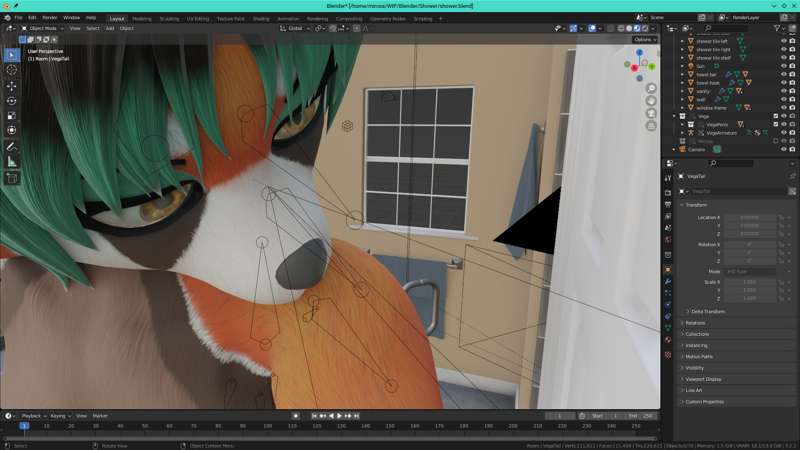Toggle the Vega collection exclude checkbox
800x450 pixels.
(775, 116)
